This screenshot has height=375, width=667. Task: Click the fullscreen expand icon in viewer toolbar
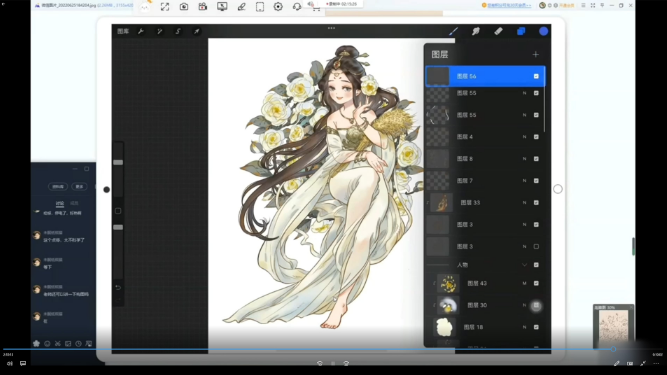[165, 7]
